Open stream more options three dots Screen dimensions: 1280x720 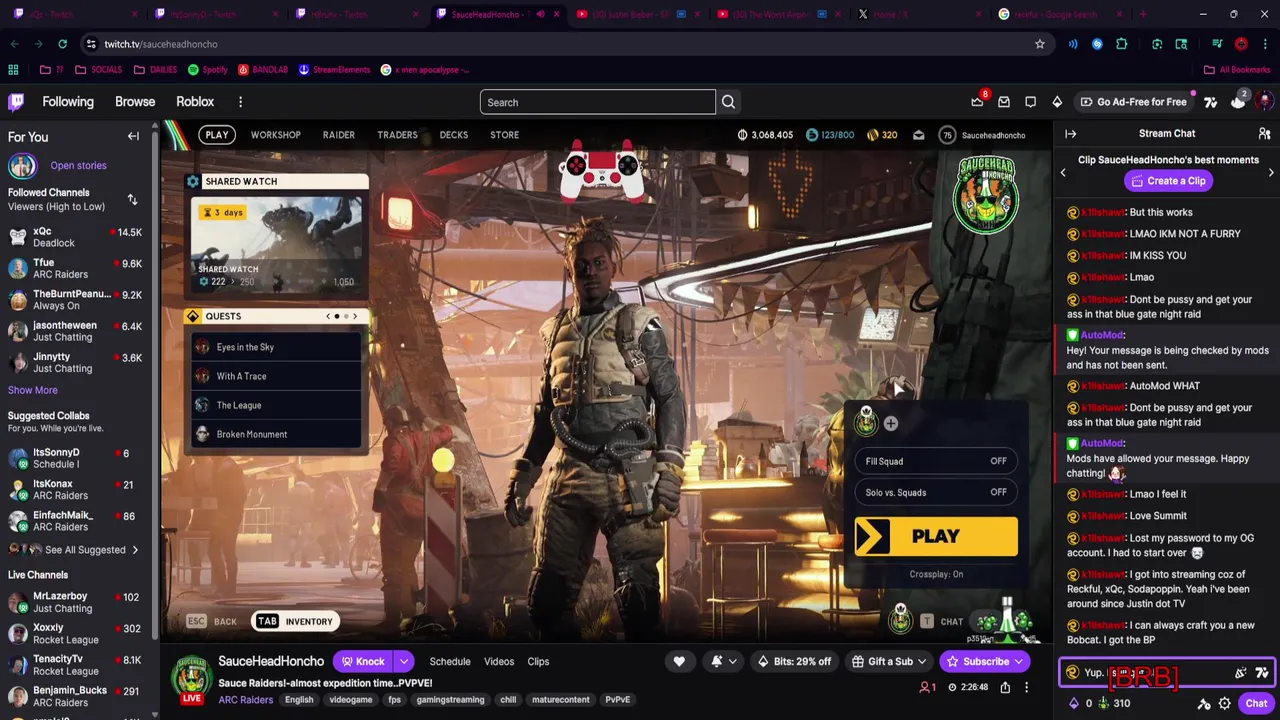click(x=1026, y=687)
